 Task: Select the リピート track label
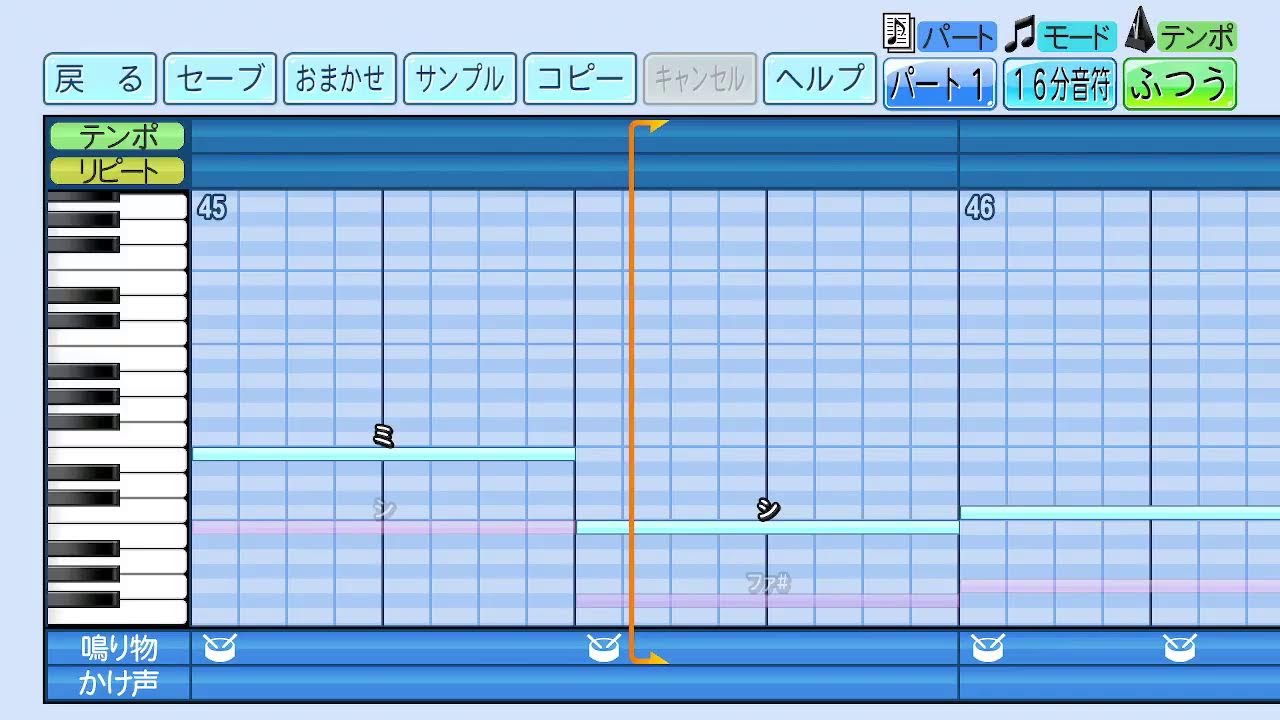click(117, 171)
